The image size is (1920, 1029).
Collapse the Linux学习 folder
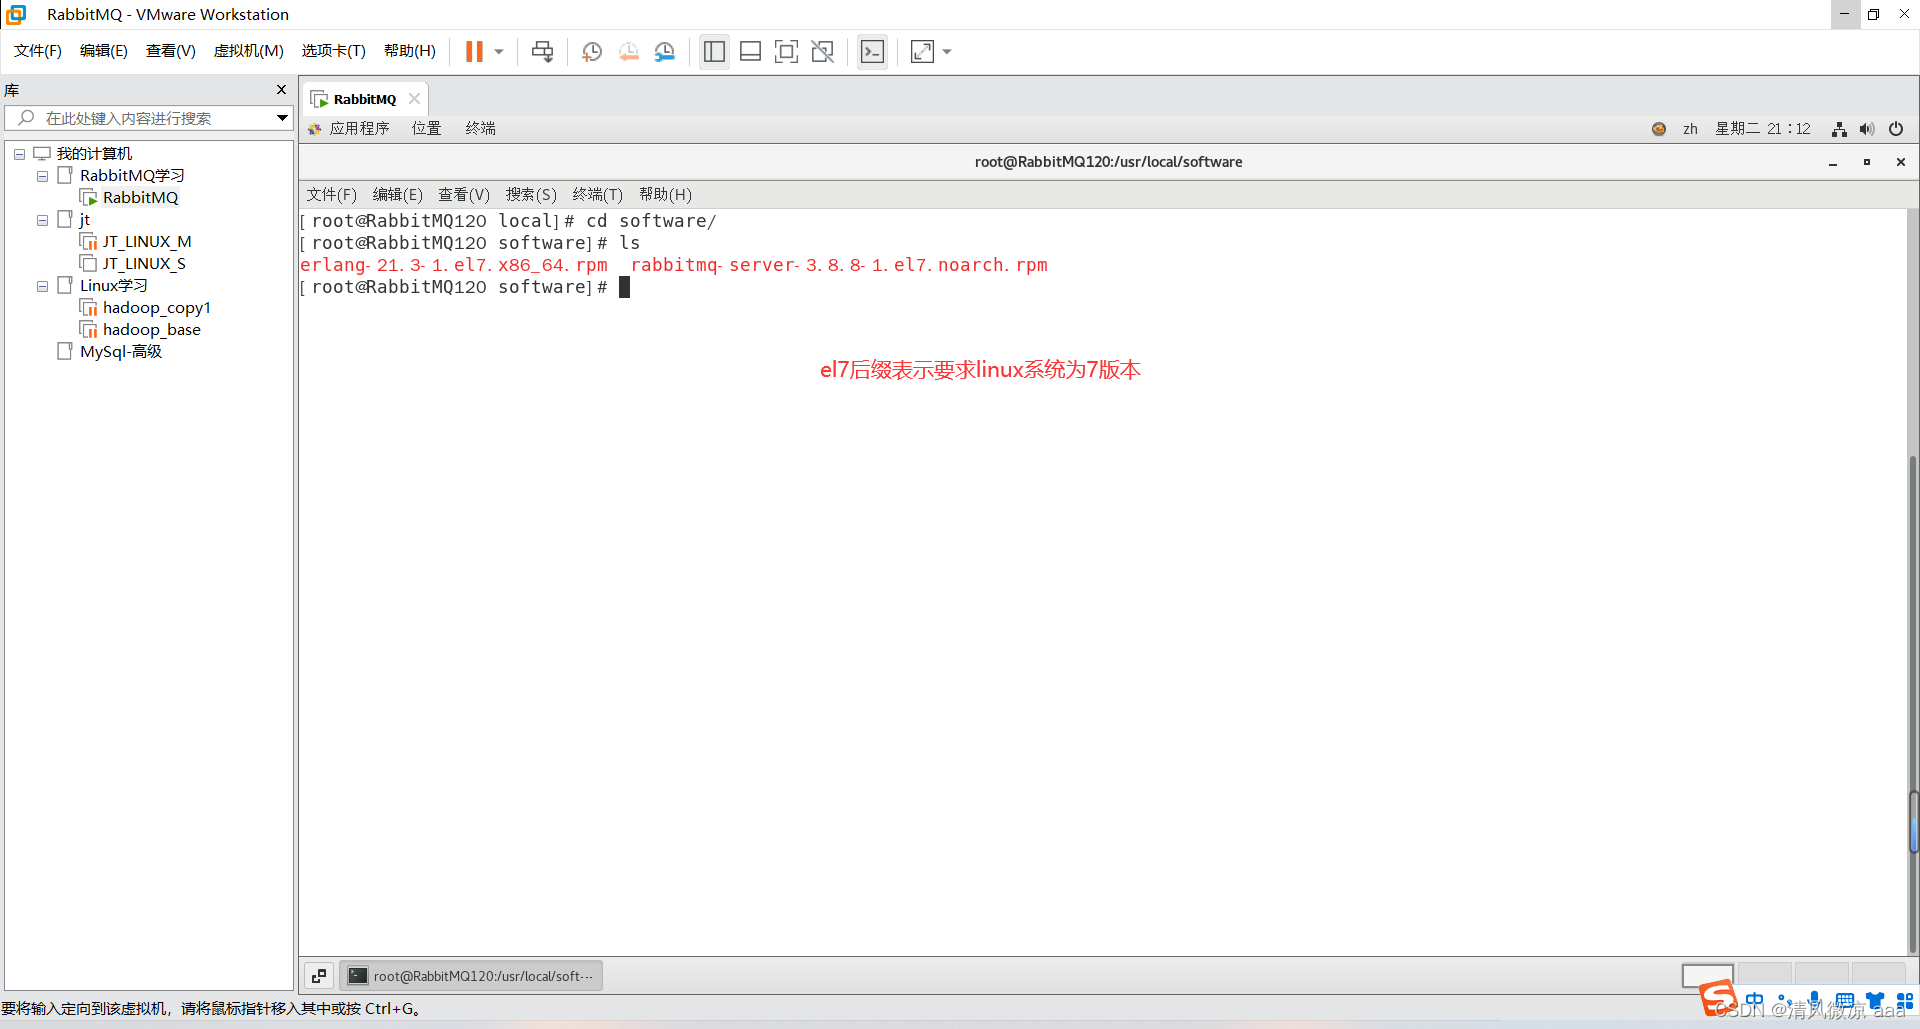[42, 286]
